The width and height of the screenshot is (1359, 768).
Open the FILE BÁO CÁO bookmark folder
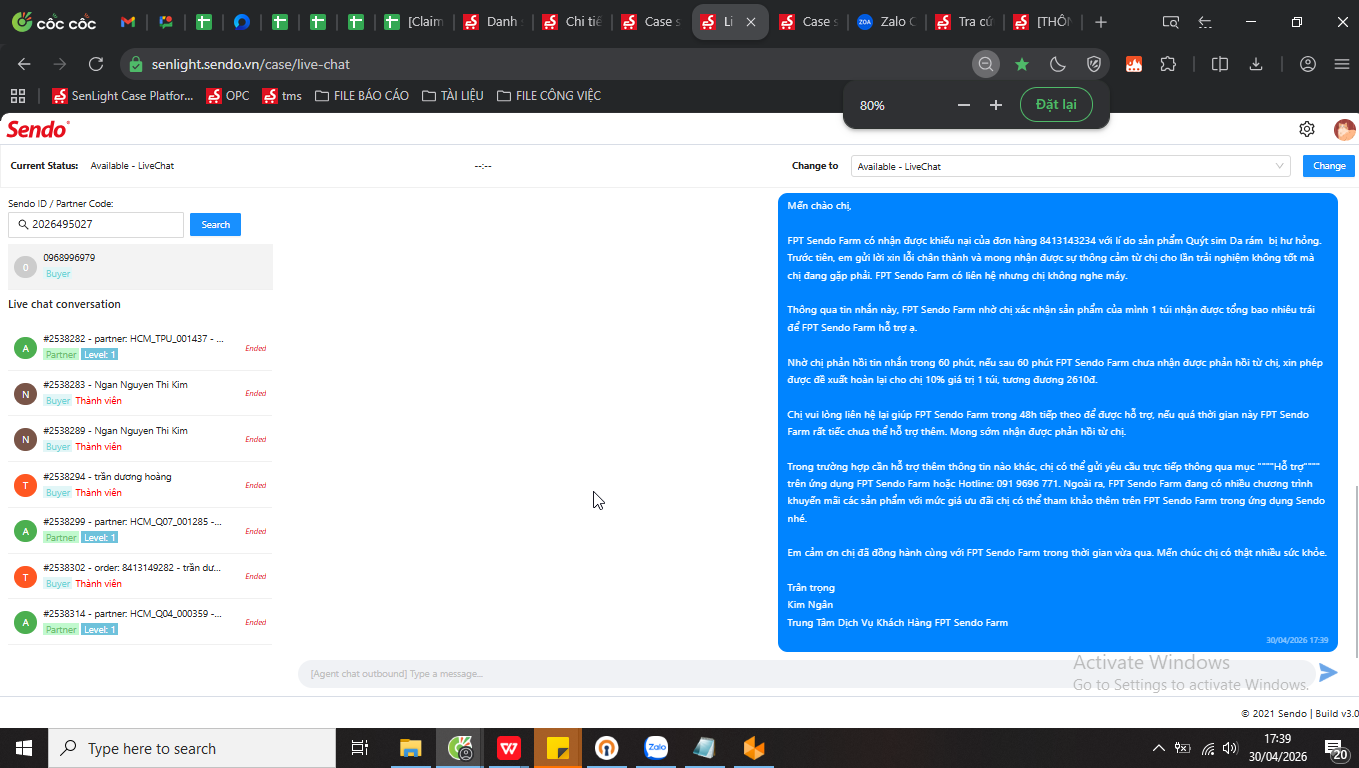pyautogui.click(x=362, y=96)
